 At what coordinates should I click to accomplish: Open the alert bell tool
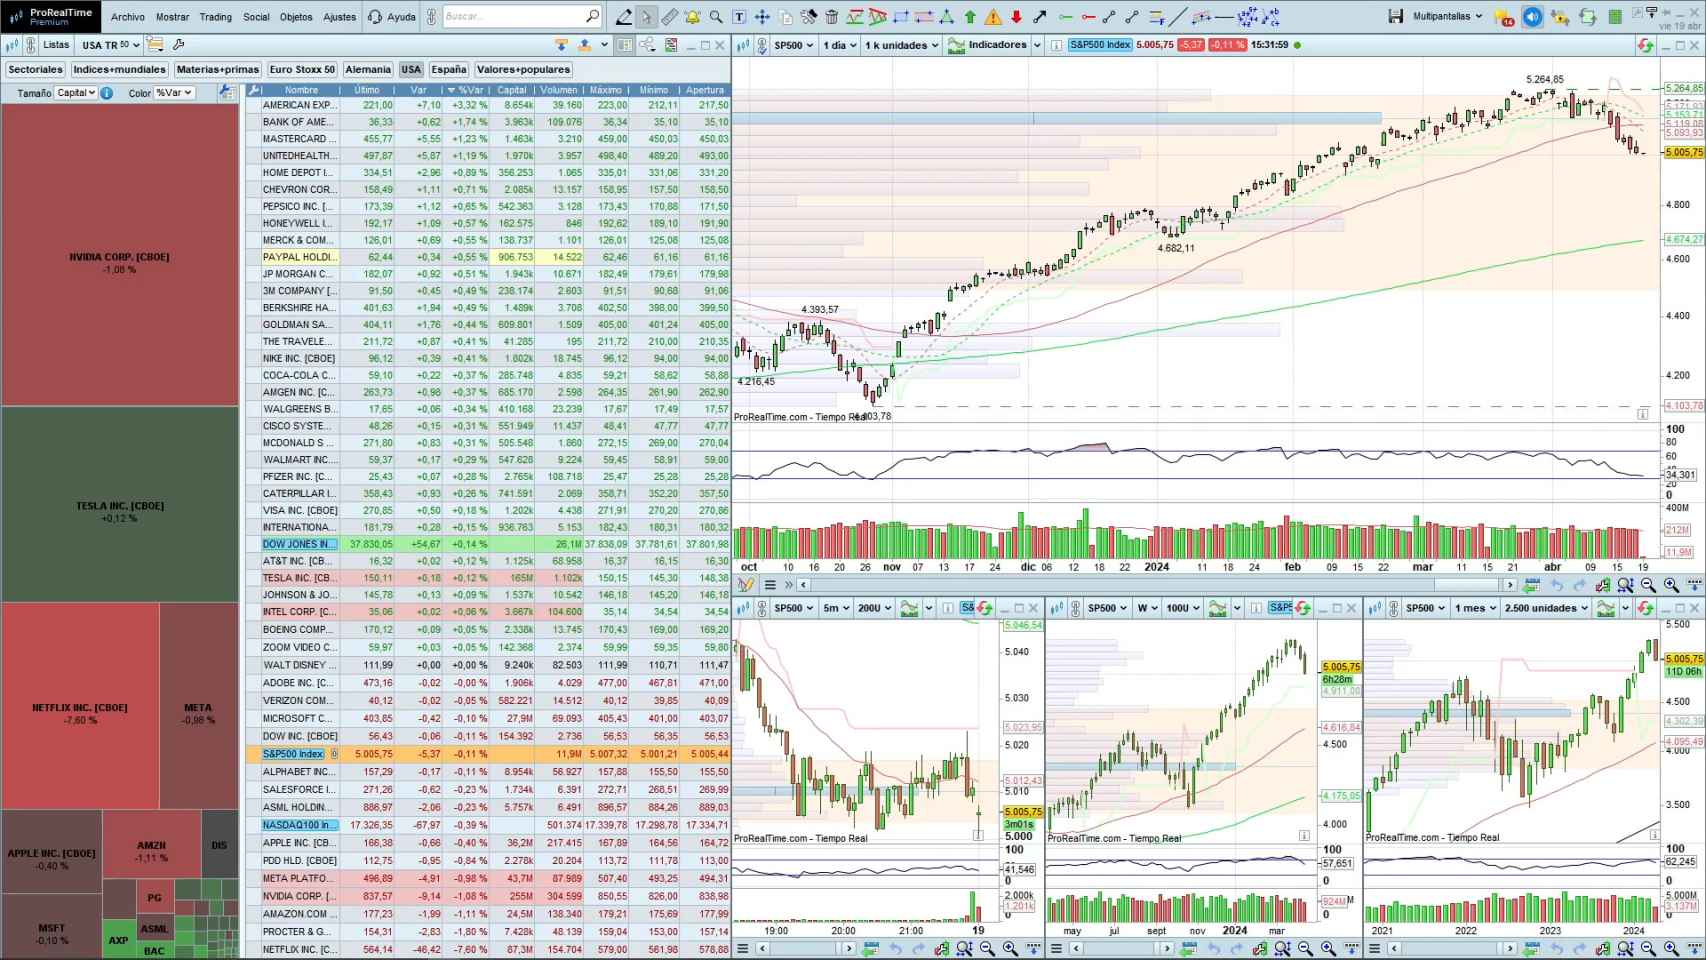pos(692,17)
